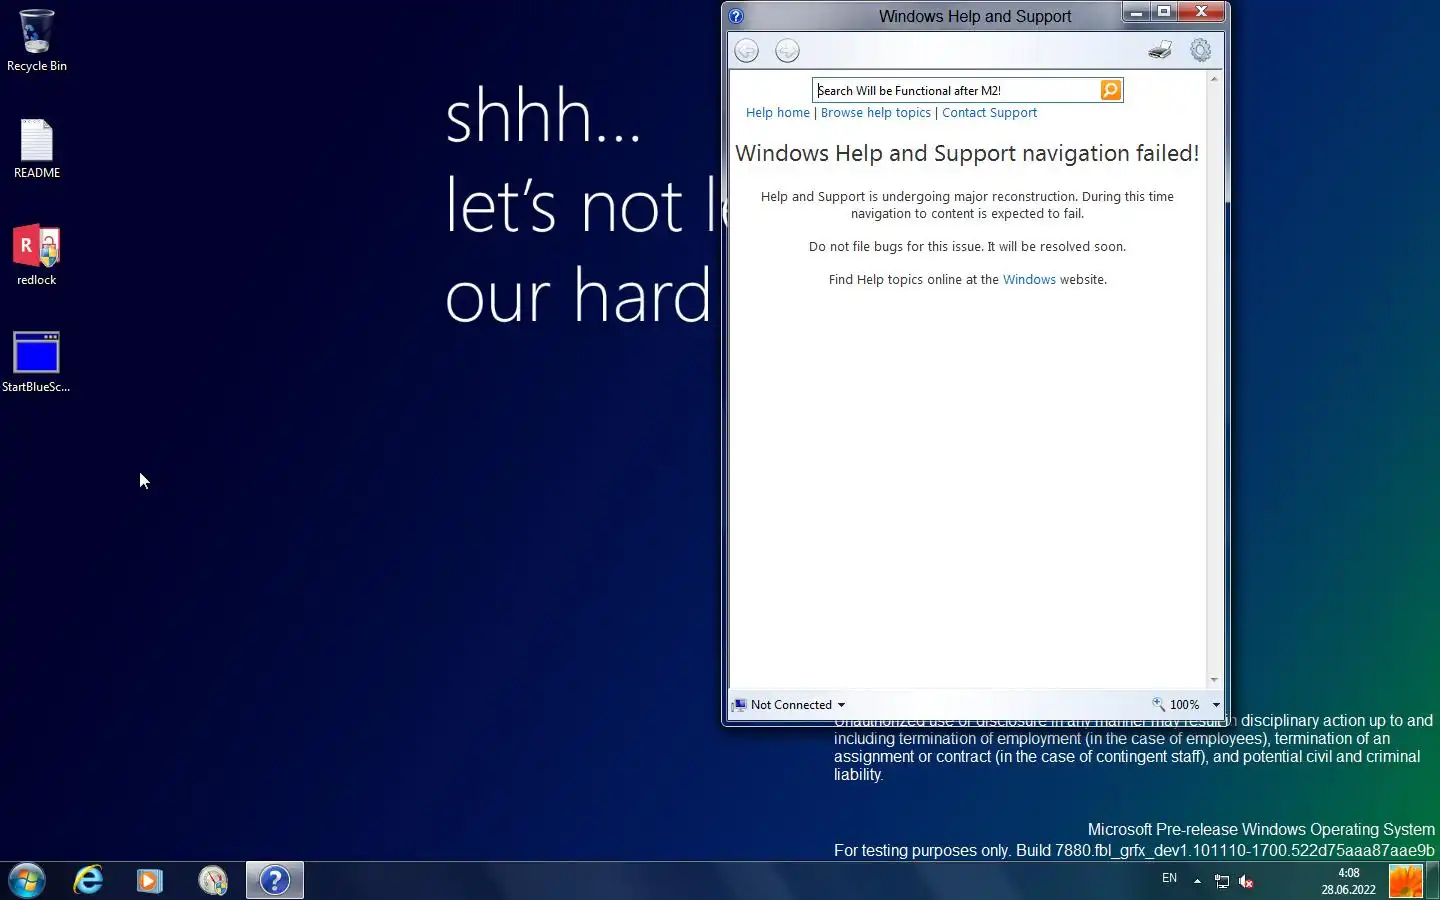
Task: Open the network tray icon
Action: click(x=1222, y=881)
